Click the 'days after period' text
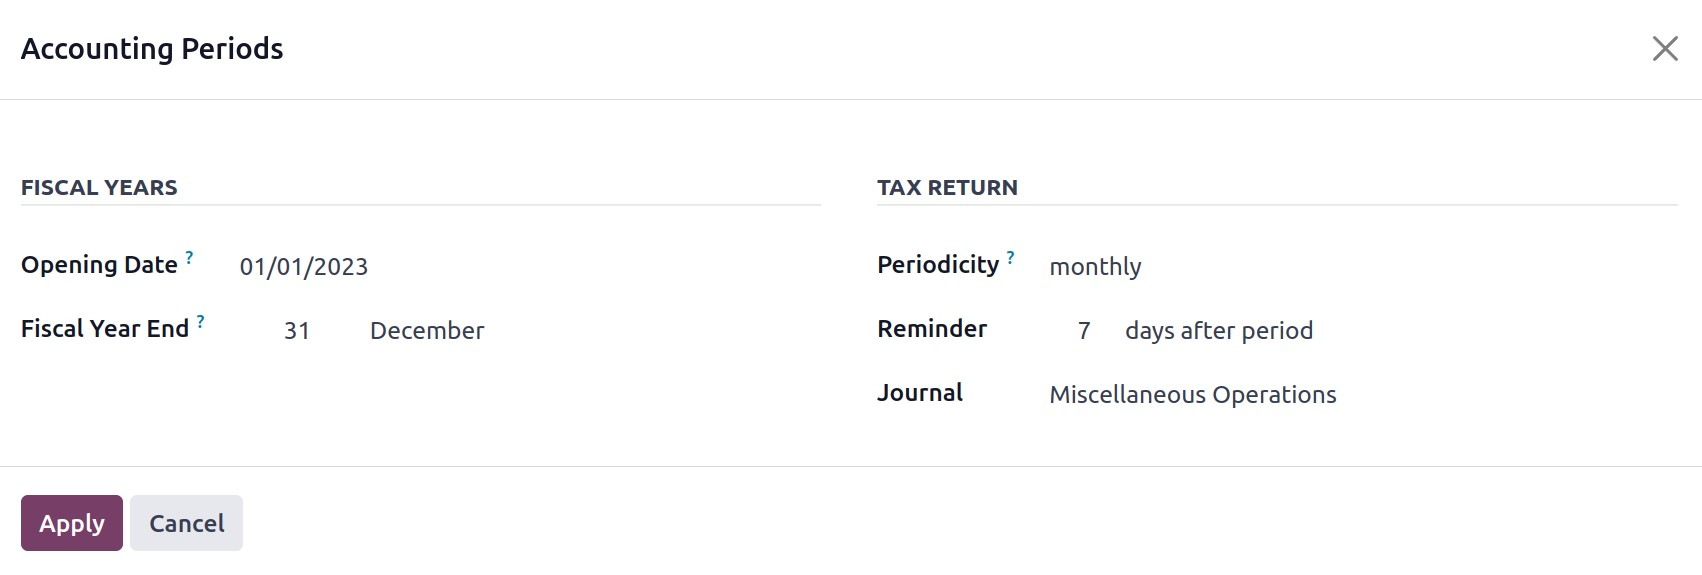 point(1219,331)
